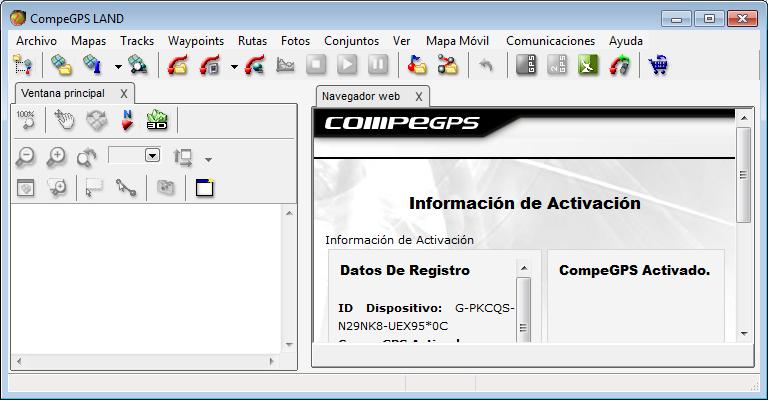The width and height of the screenshot is (768, 400).
Task: Click the track play button
Action: coord(347,66)
